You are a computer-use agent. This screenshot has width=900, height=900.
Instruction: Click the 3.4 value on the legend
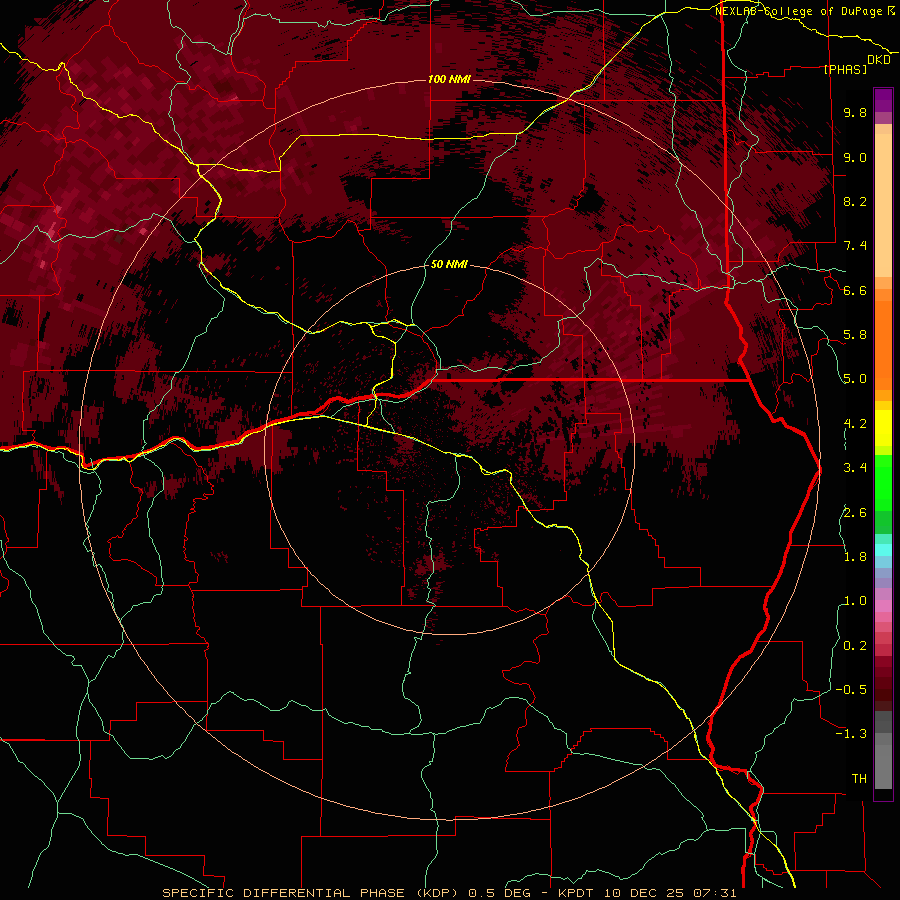click(855, 468)
